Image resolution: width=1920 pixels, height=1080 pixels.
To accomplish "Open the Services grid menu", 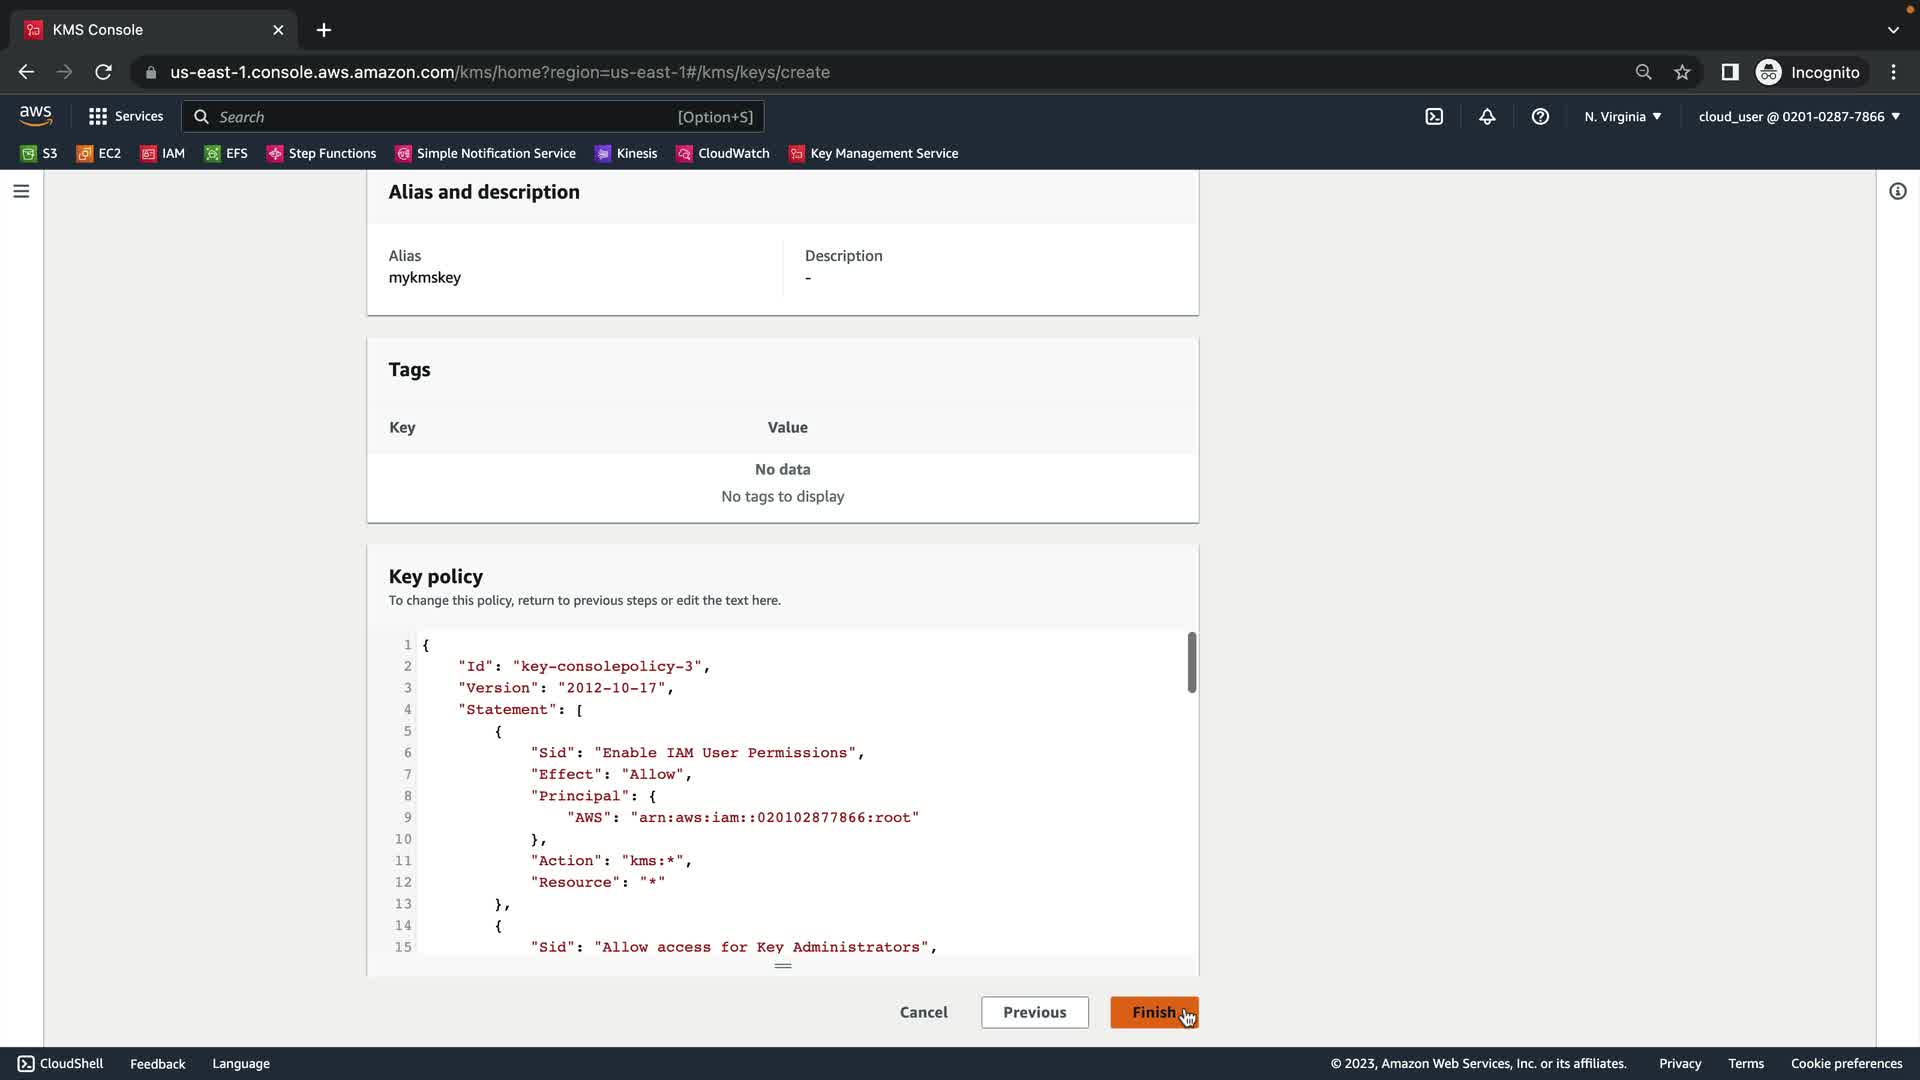I will coord(126,117).
